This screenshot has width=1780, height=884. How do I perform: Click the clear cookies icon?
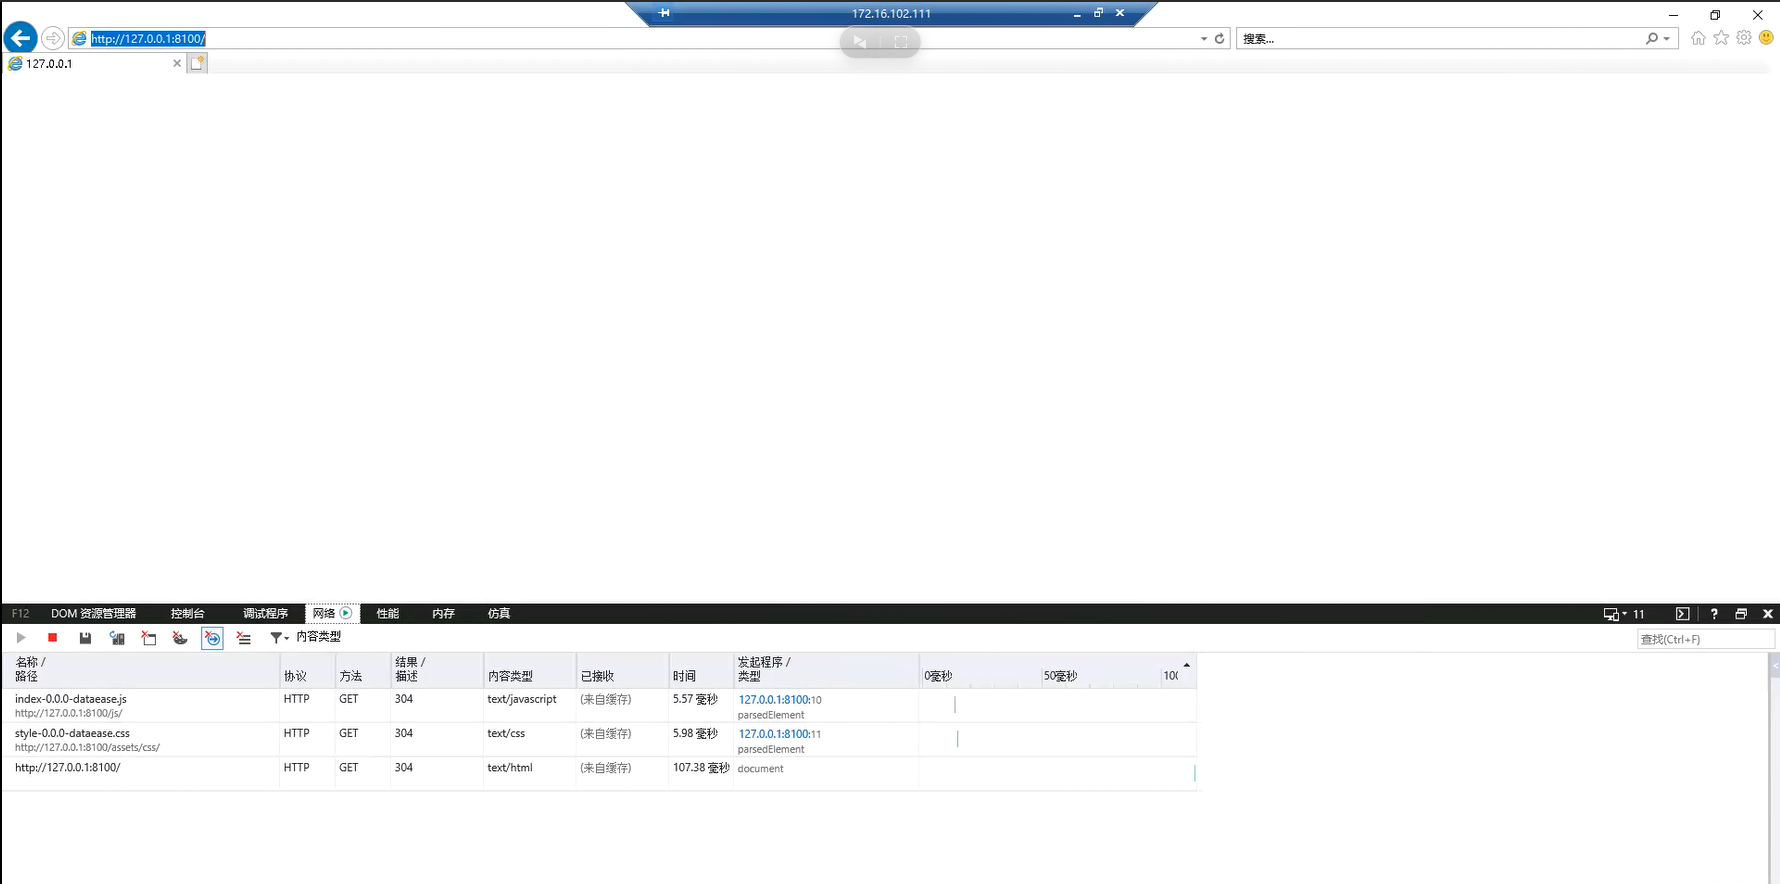click(x=180, y=638)
